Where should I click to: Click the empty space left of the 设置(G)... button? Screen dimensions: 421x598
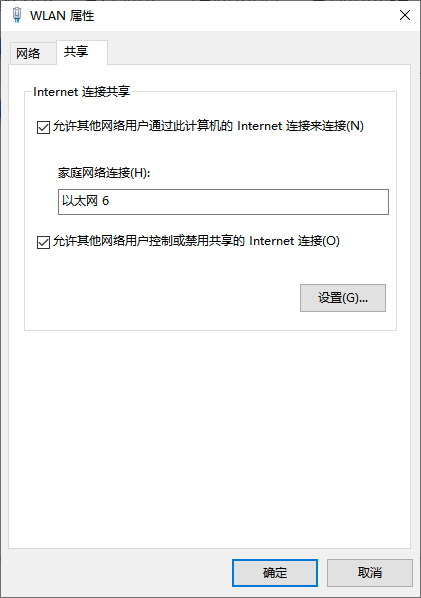(162, 298)
